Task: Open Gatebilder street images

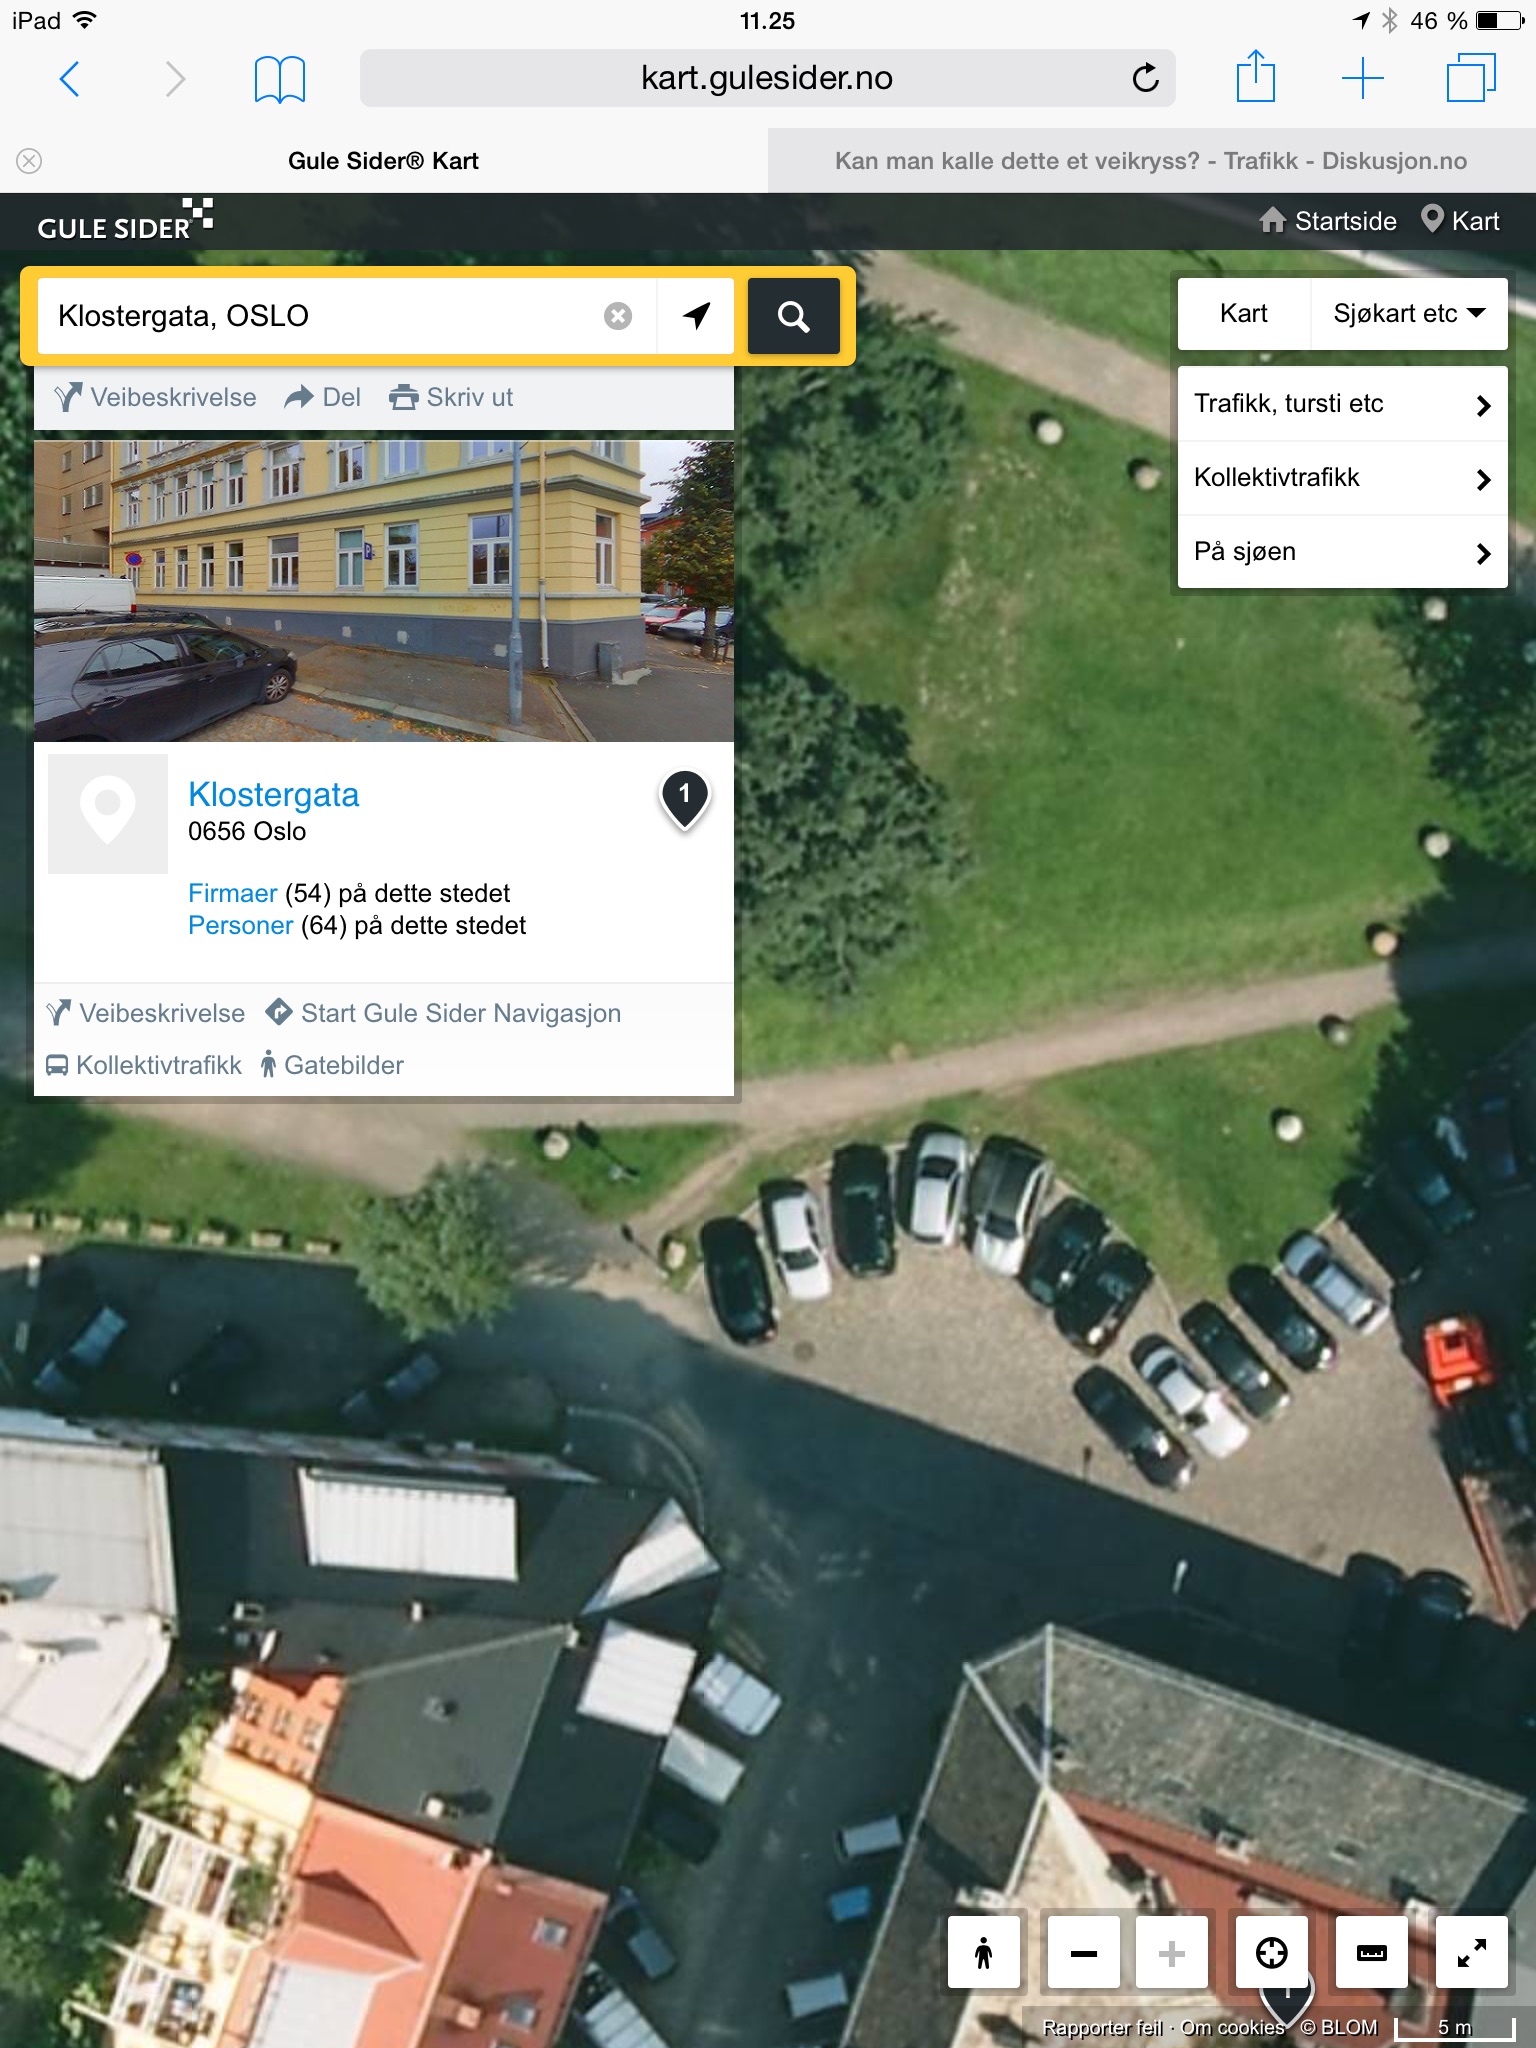Action: [332, 1065]
